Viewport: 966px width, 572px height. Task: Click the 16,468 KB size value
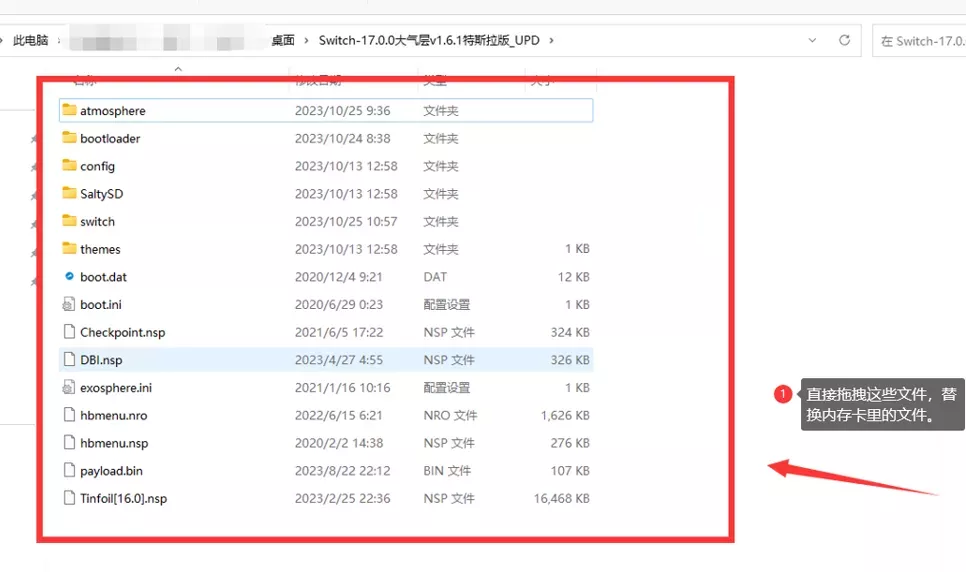[562, 499]
